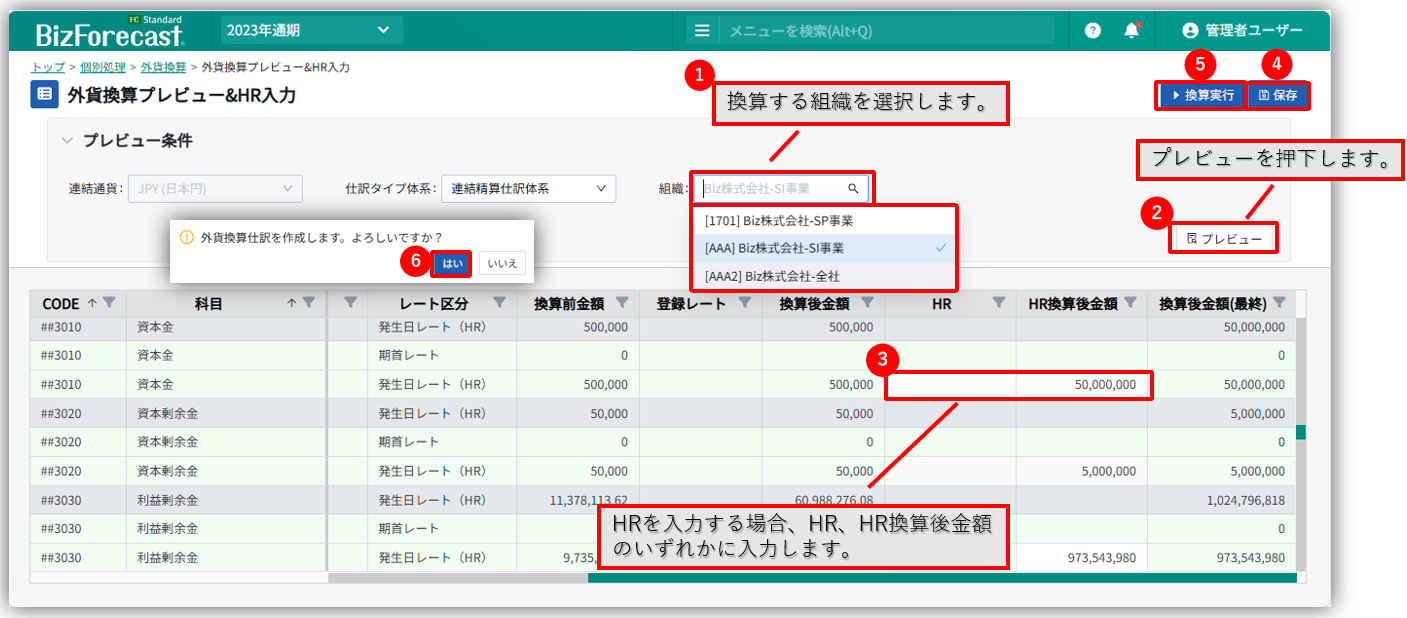
Task: Click filter icon on 換算後金額(最終) column
Action: [x=1277, y=303]
